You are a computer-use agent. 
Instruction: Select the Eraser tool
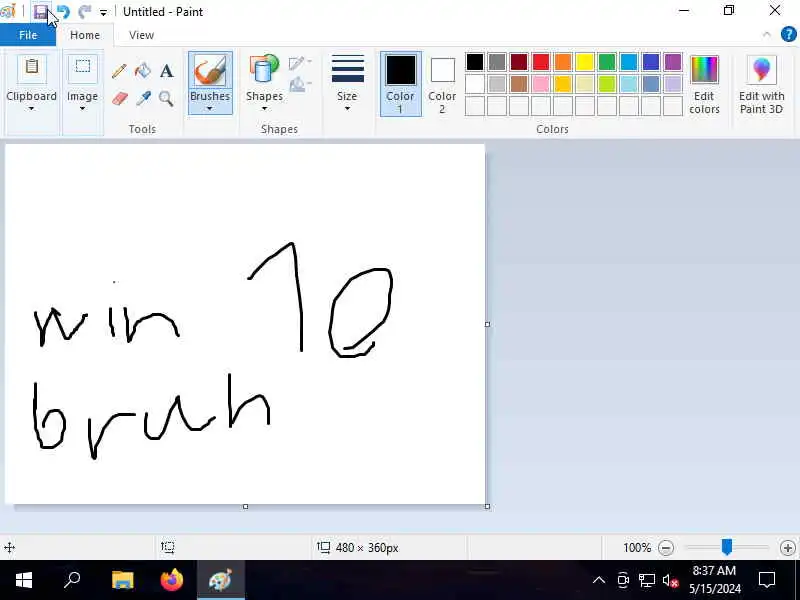tap(119, 98)
